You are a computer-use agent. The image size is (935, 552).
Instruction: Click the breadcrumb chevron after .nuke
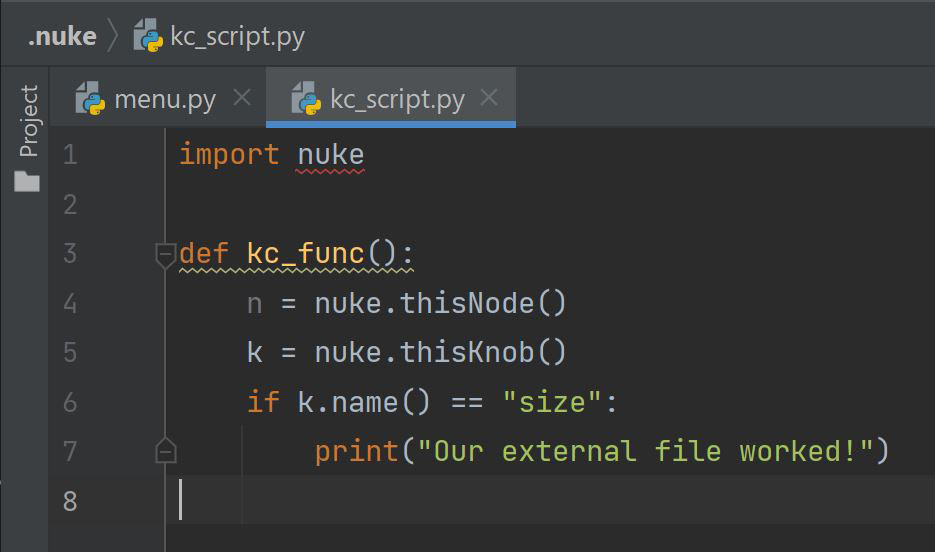click(x=113, y=35)
